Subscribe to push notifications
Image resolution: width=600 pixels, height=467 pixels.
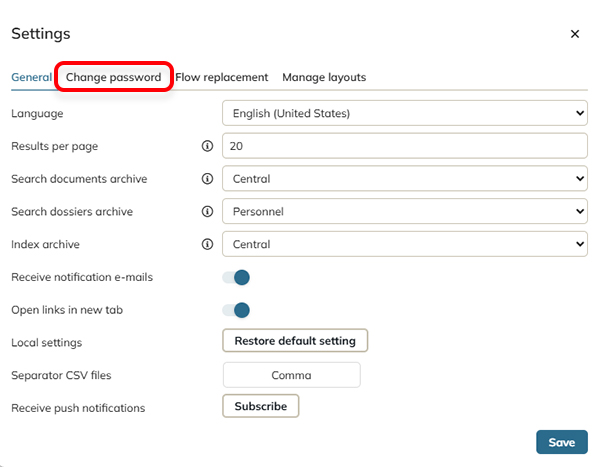pyautogui.click(x=261, y=406)
